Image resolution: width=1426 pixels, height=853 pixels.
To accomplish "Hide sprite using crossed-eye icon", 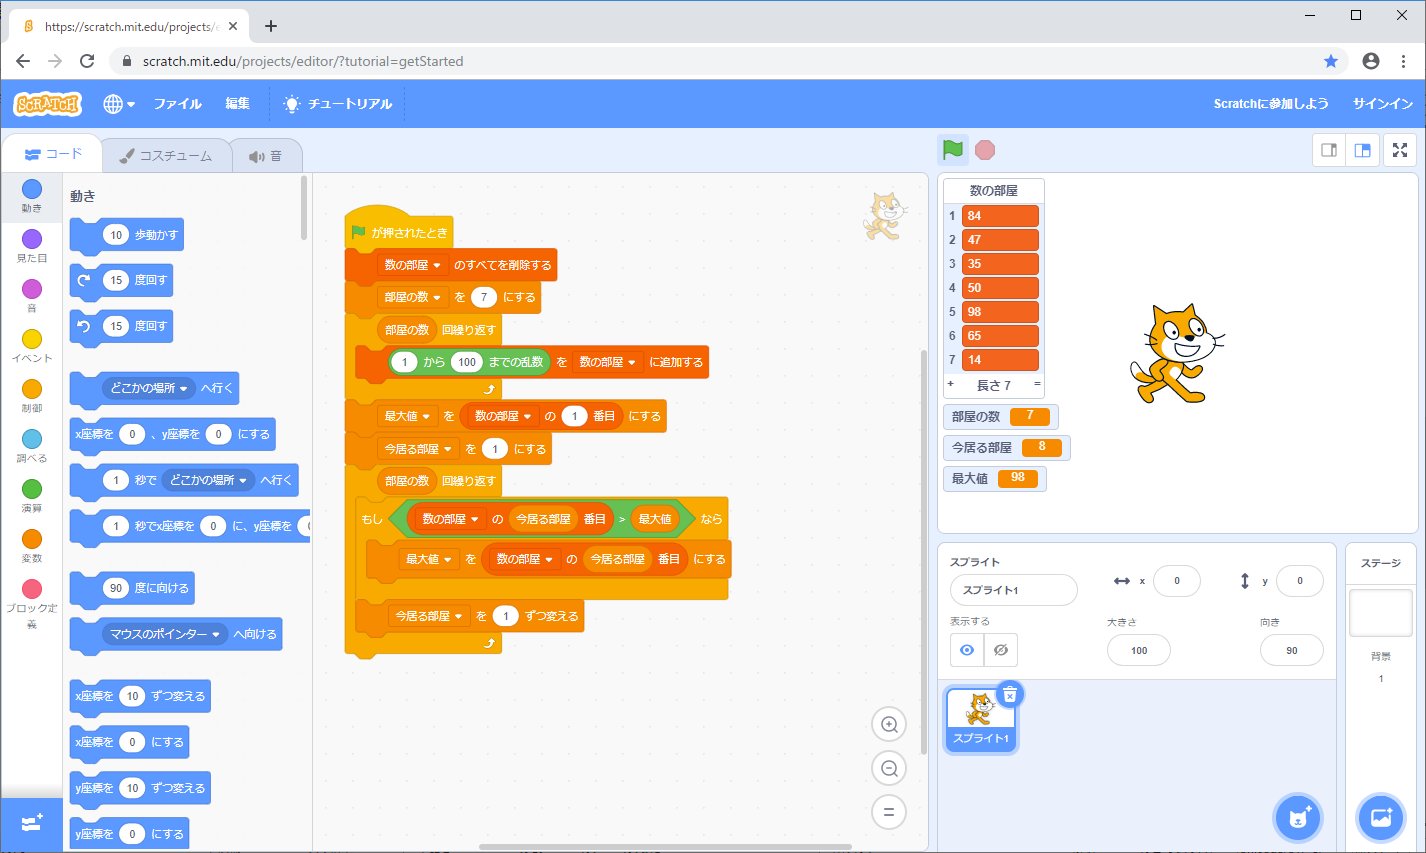I will 1000,650.
